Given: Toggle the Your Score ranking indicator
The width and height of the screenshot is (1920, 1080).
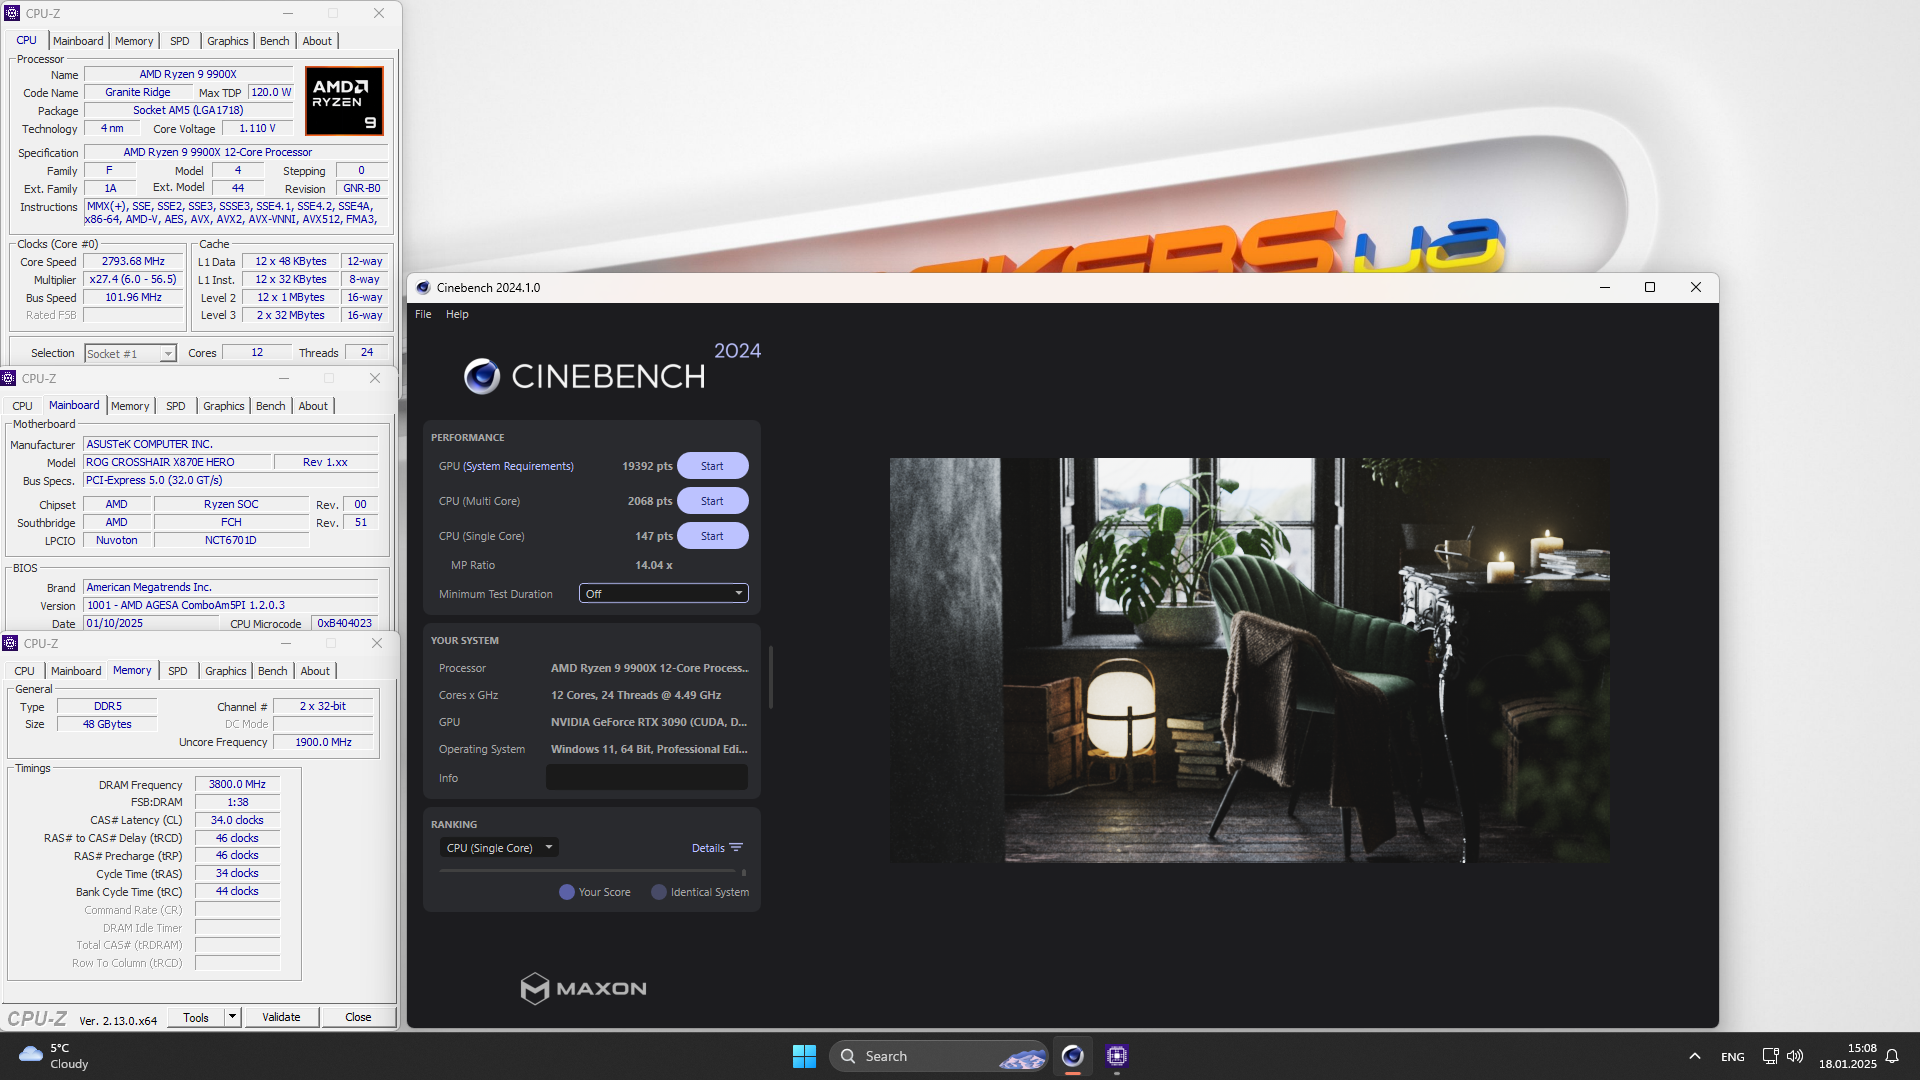Looking at the screenshot, I should pos(566,891).
